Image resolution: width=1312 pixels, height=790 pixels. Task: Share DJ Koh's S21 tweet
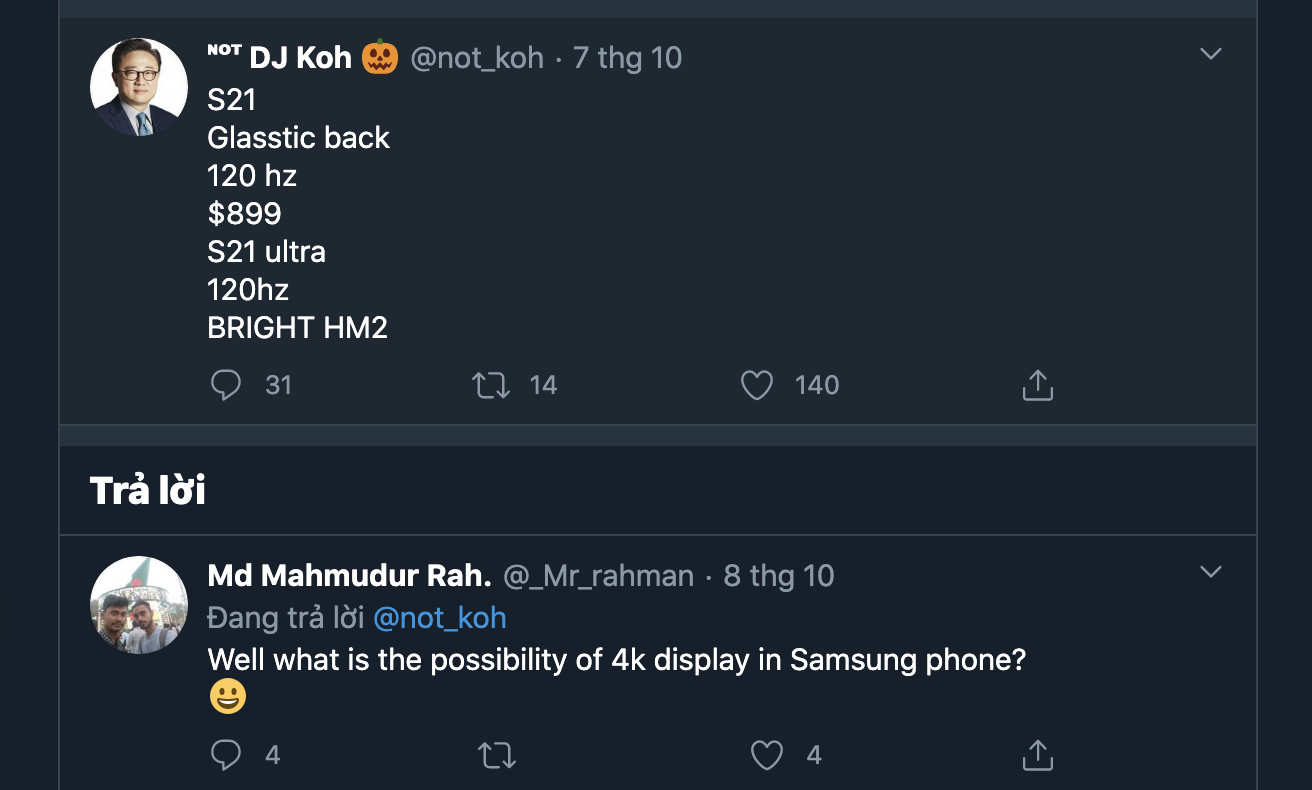coord(1037,385)
